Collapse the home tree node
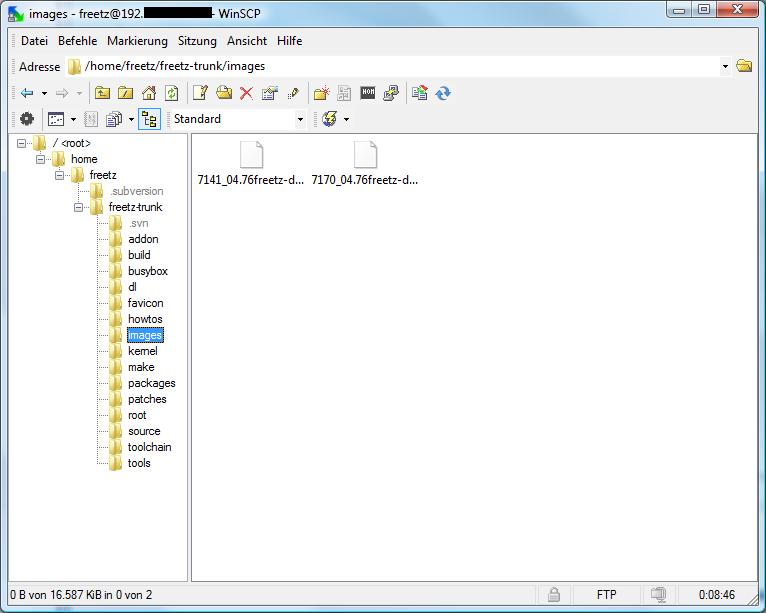The width and height of the screenshot is (766, 613). 41,160
